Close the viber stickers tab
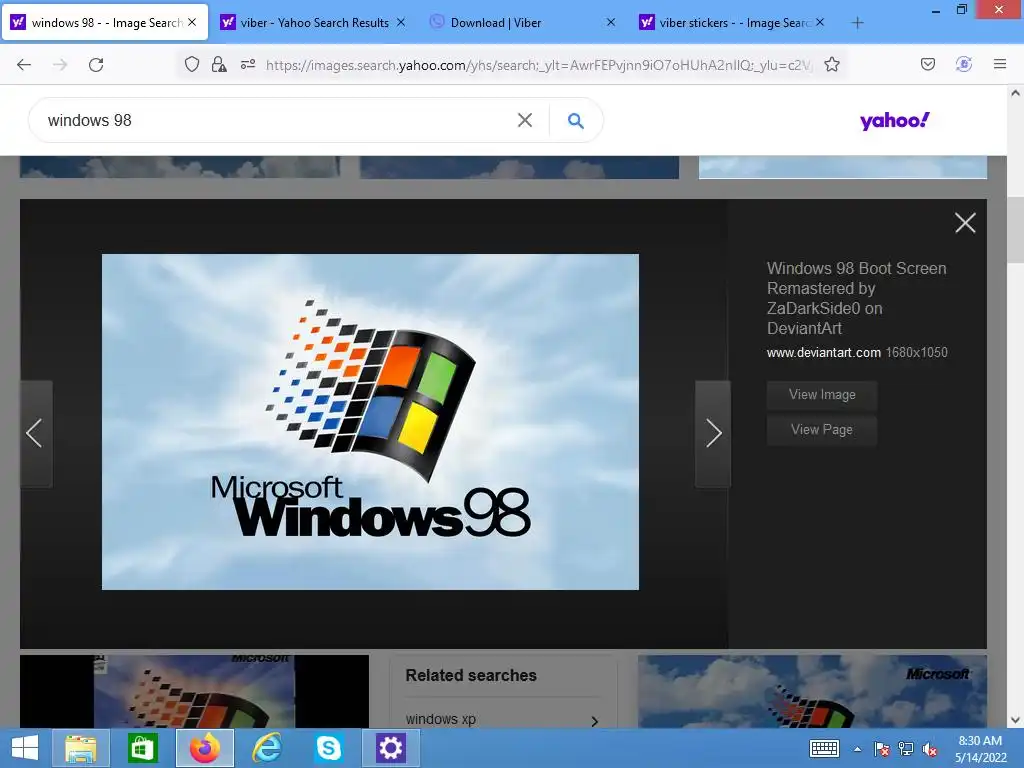Screen dimensions: 1024x768 point(820,23)
